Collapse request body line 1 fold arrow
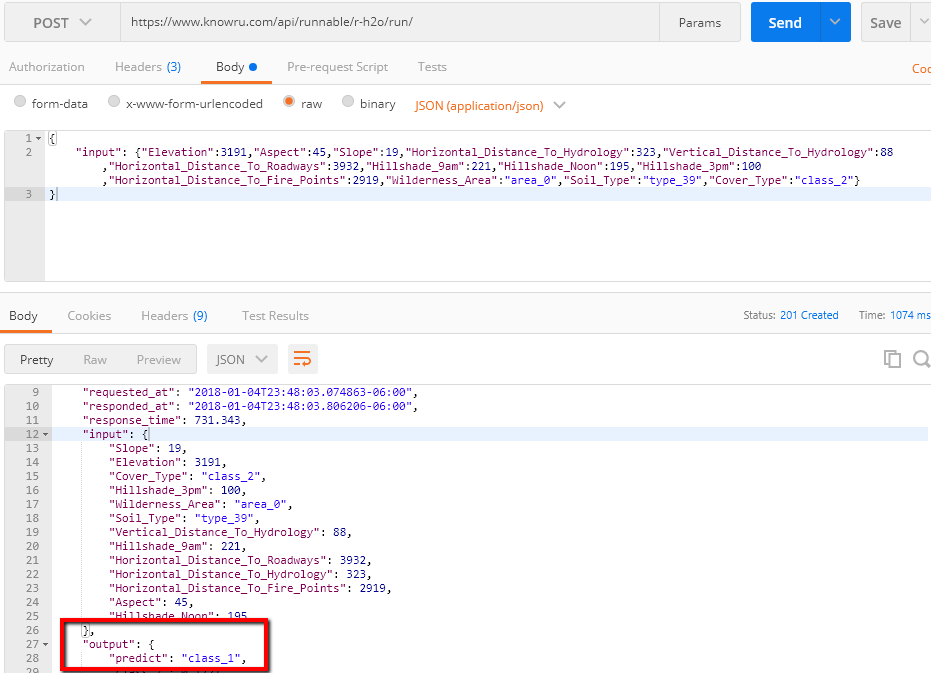This screenshot has width=931, height=673. [x=39, y=138]
